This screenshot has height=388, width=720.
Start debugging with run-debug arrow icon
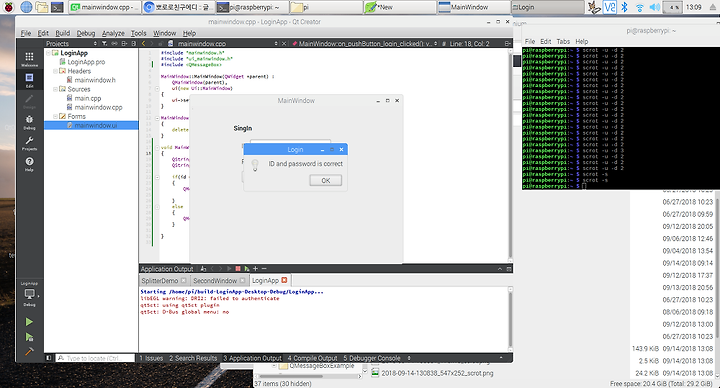pos(29,337)
